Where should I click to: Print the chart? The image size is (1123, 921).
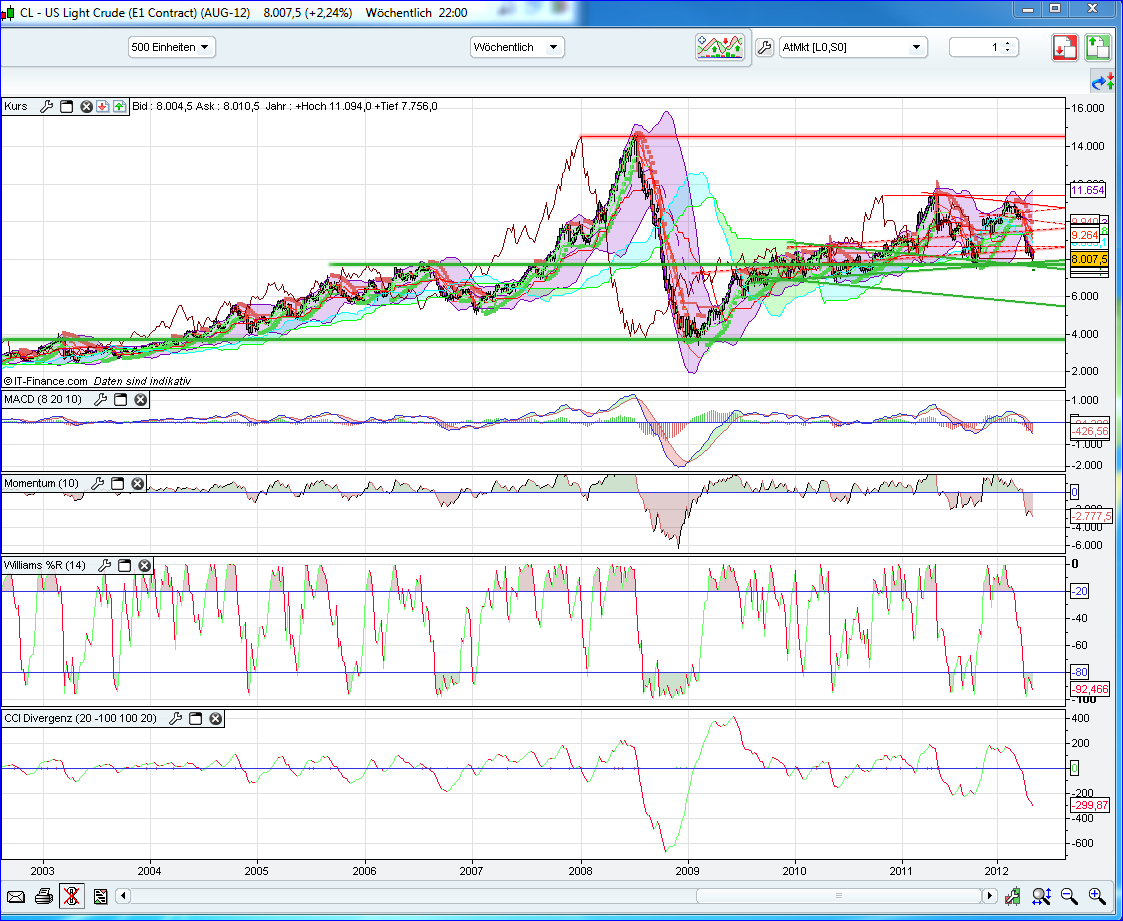click(43, 896)
